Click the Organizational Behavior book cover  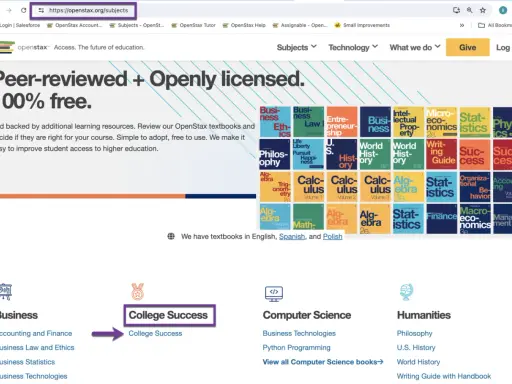coord(475,187)
